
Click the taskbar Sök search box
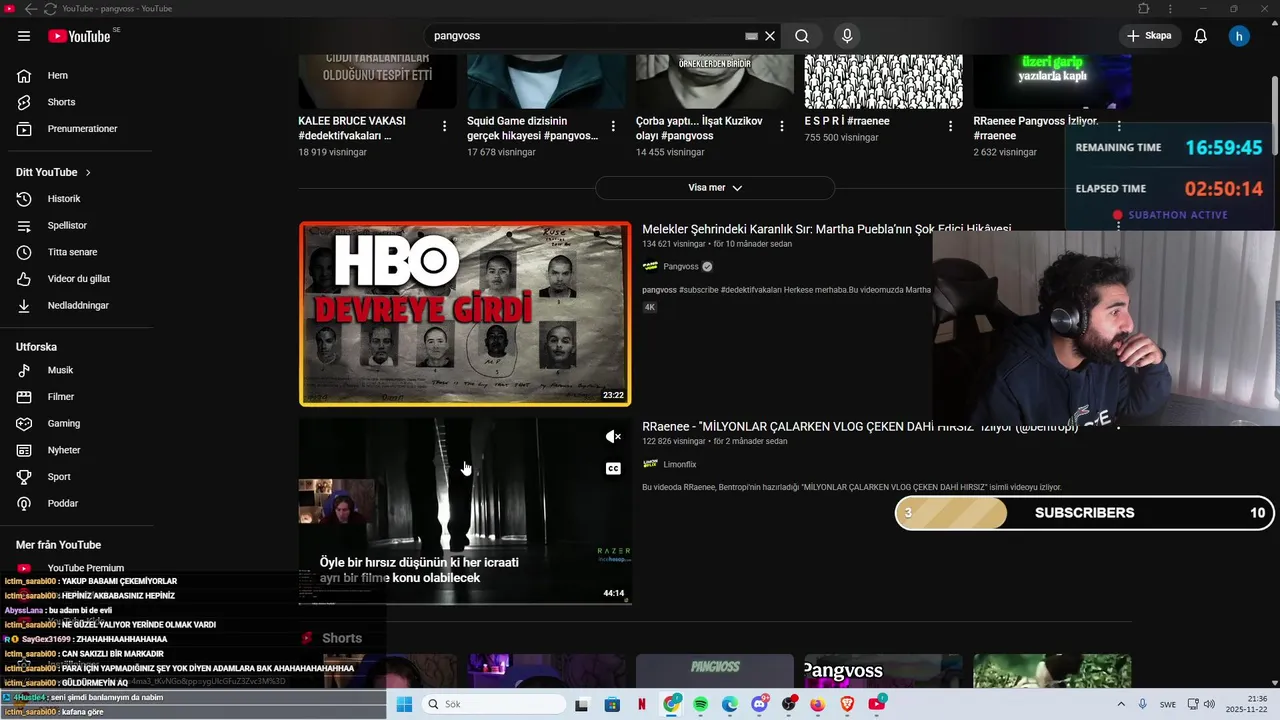(493, 704)
